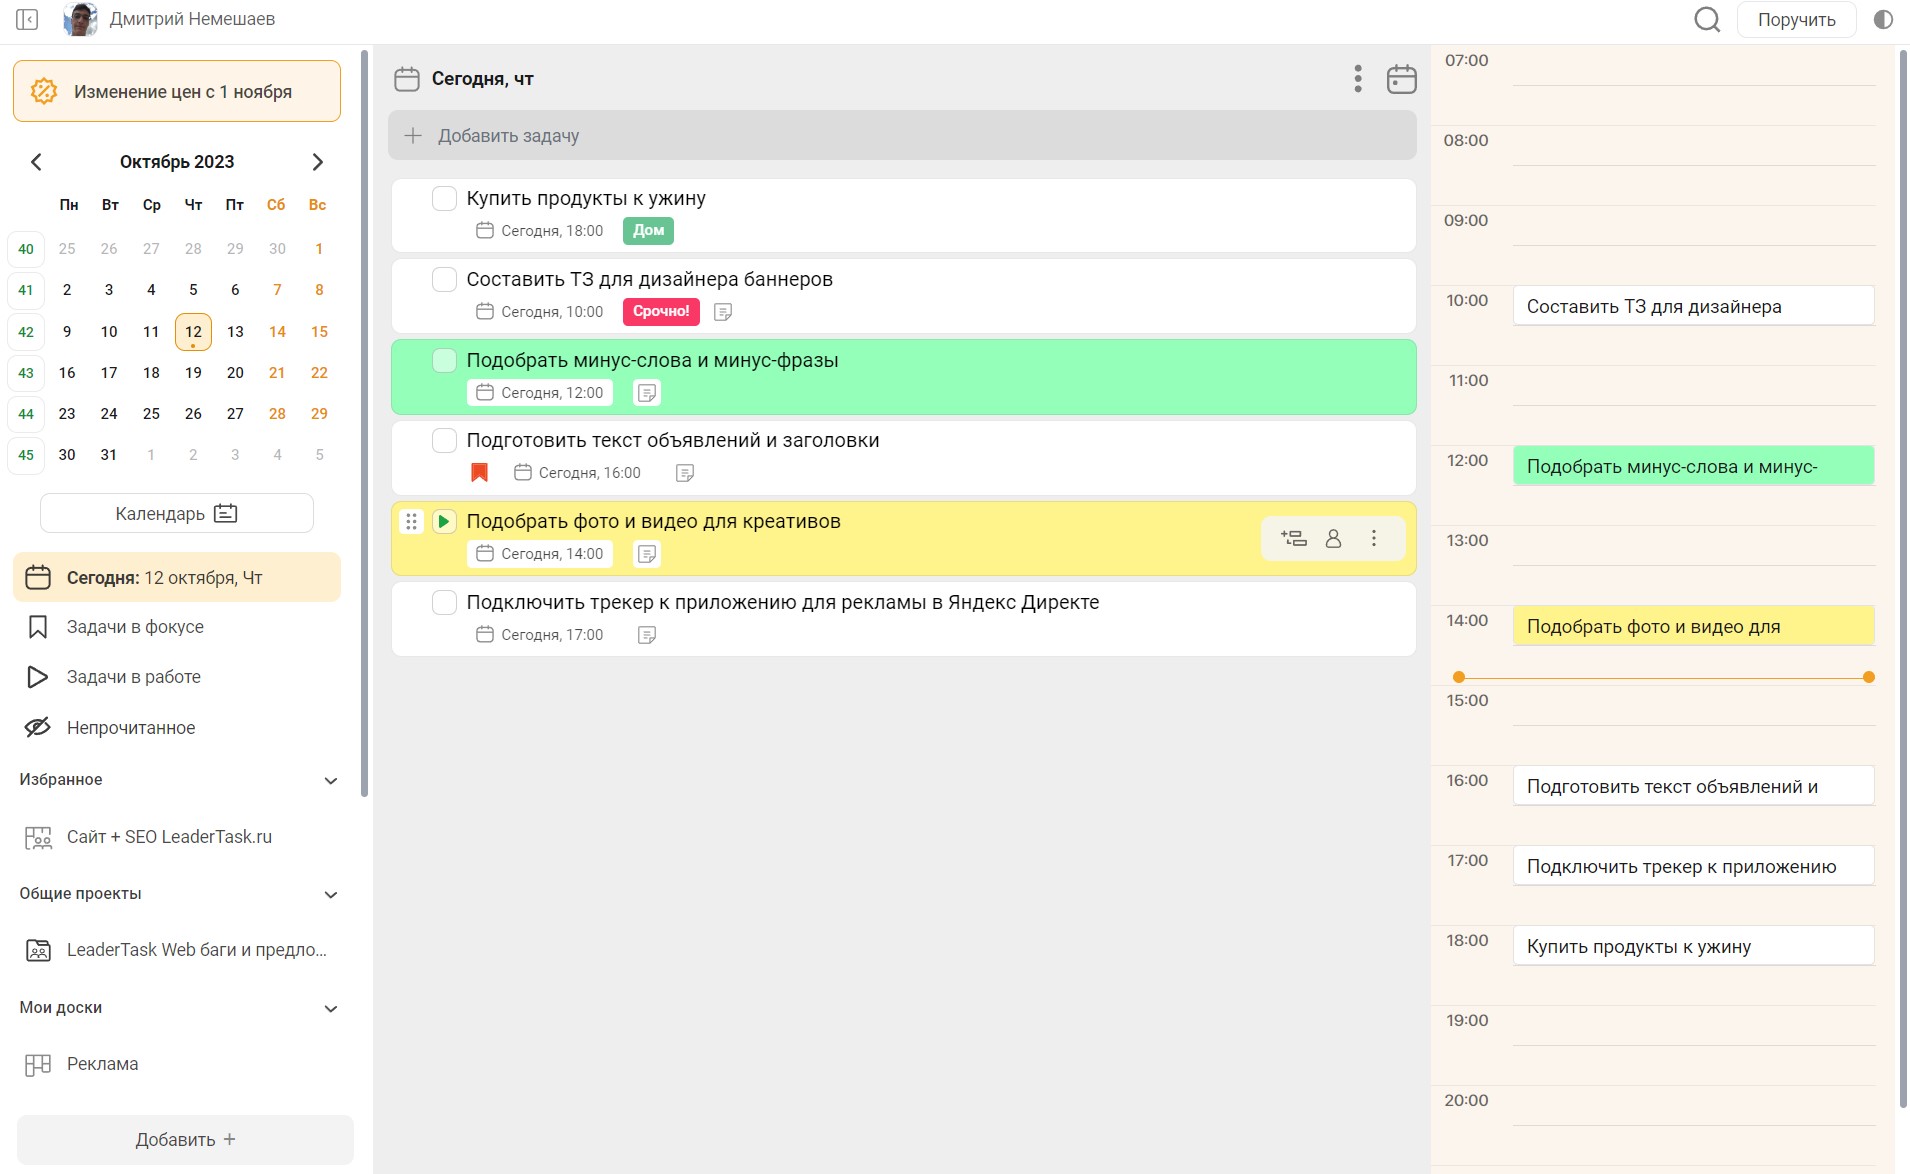The height and width of the screenshot is (1174, 1910).
Task: Tick the Подготовить текст объявлений checkbox
Action: [x=444, y=440]
